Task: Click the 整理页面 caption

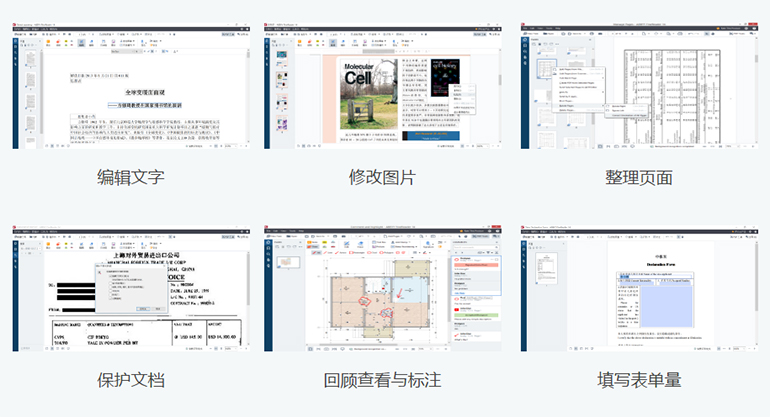Action: click(x=639, y=177)
